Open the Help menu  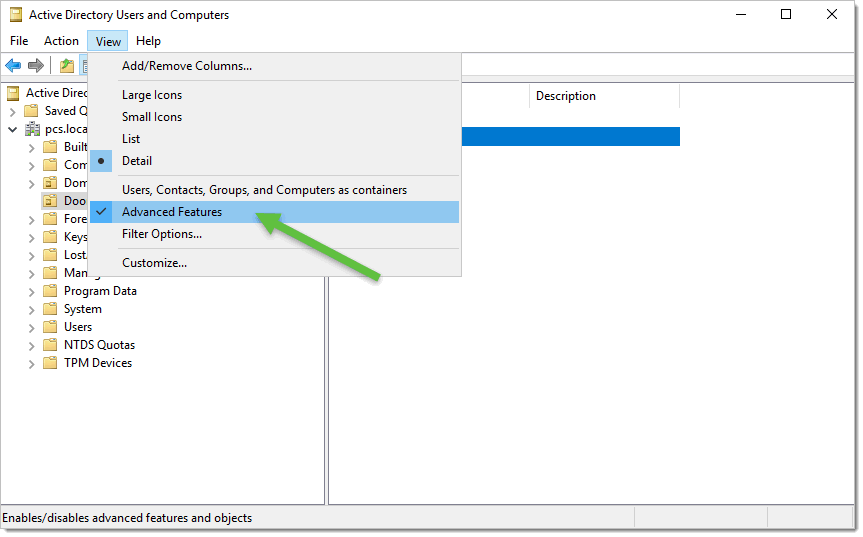(x=148, y=41)
